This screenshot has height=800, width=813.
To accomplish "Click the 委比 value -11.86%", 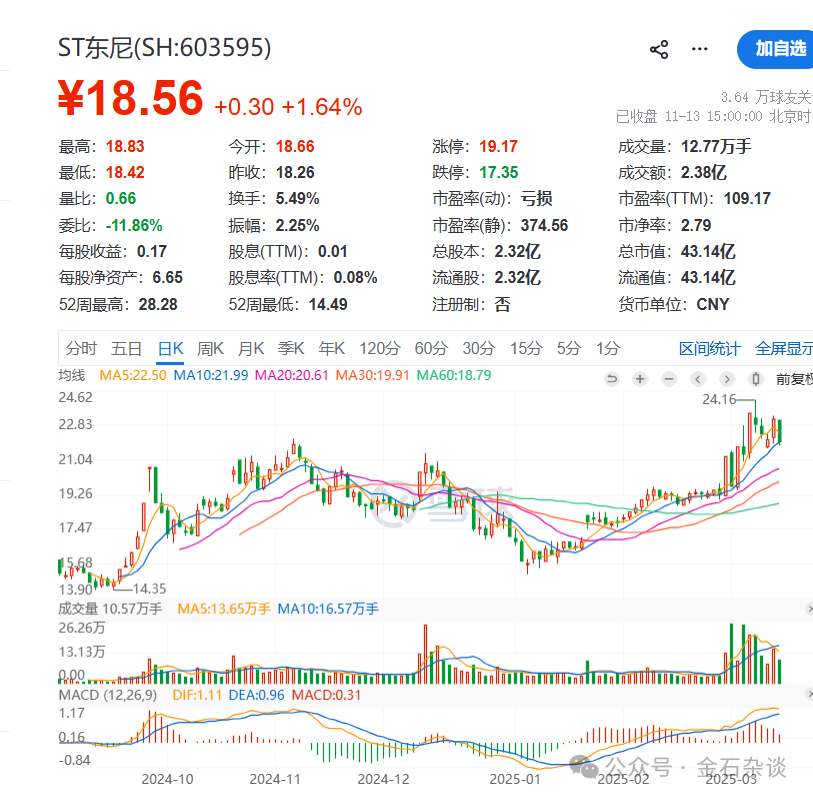I will coord(134,226).
